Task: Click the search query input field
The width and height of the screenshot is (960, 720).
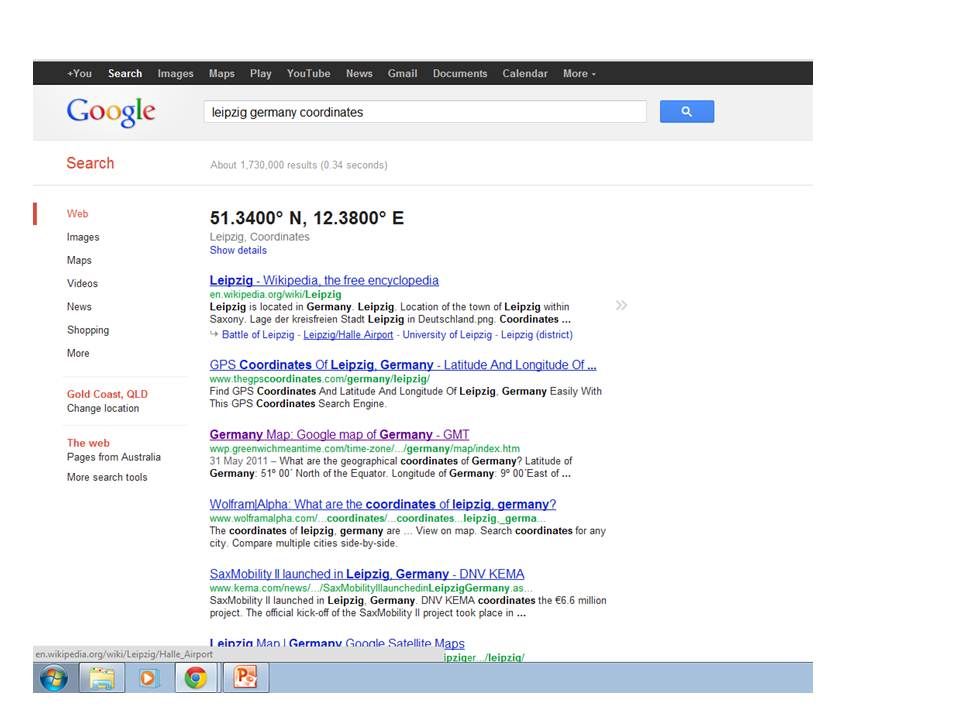Action: point(425,112)
